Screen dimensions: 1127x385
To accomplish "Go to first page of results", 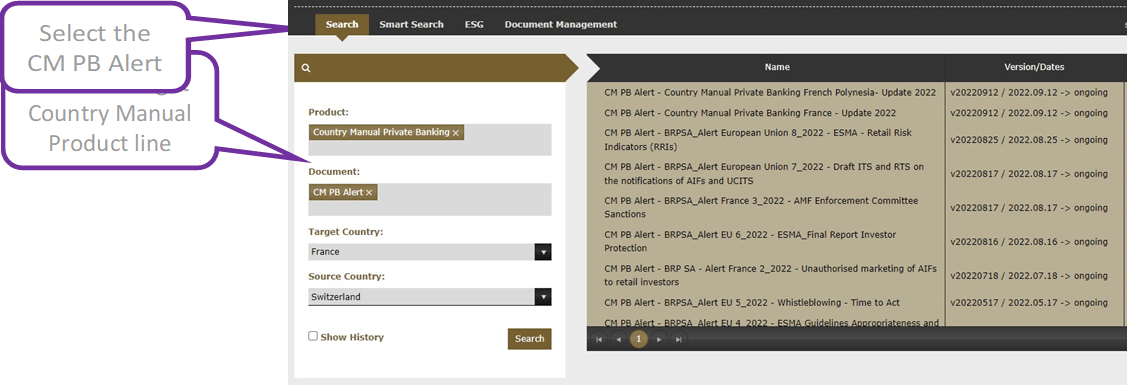I will [599, 340].
